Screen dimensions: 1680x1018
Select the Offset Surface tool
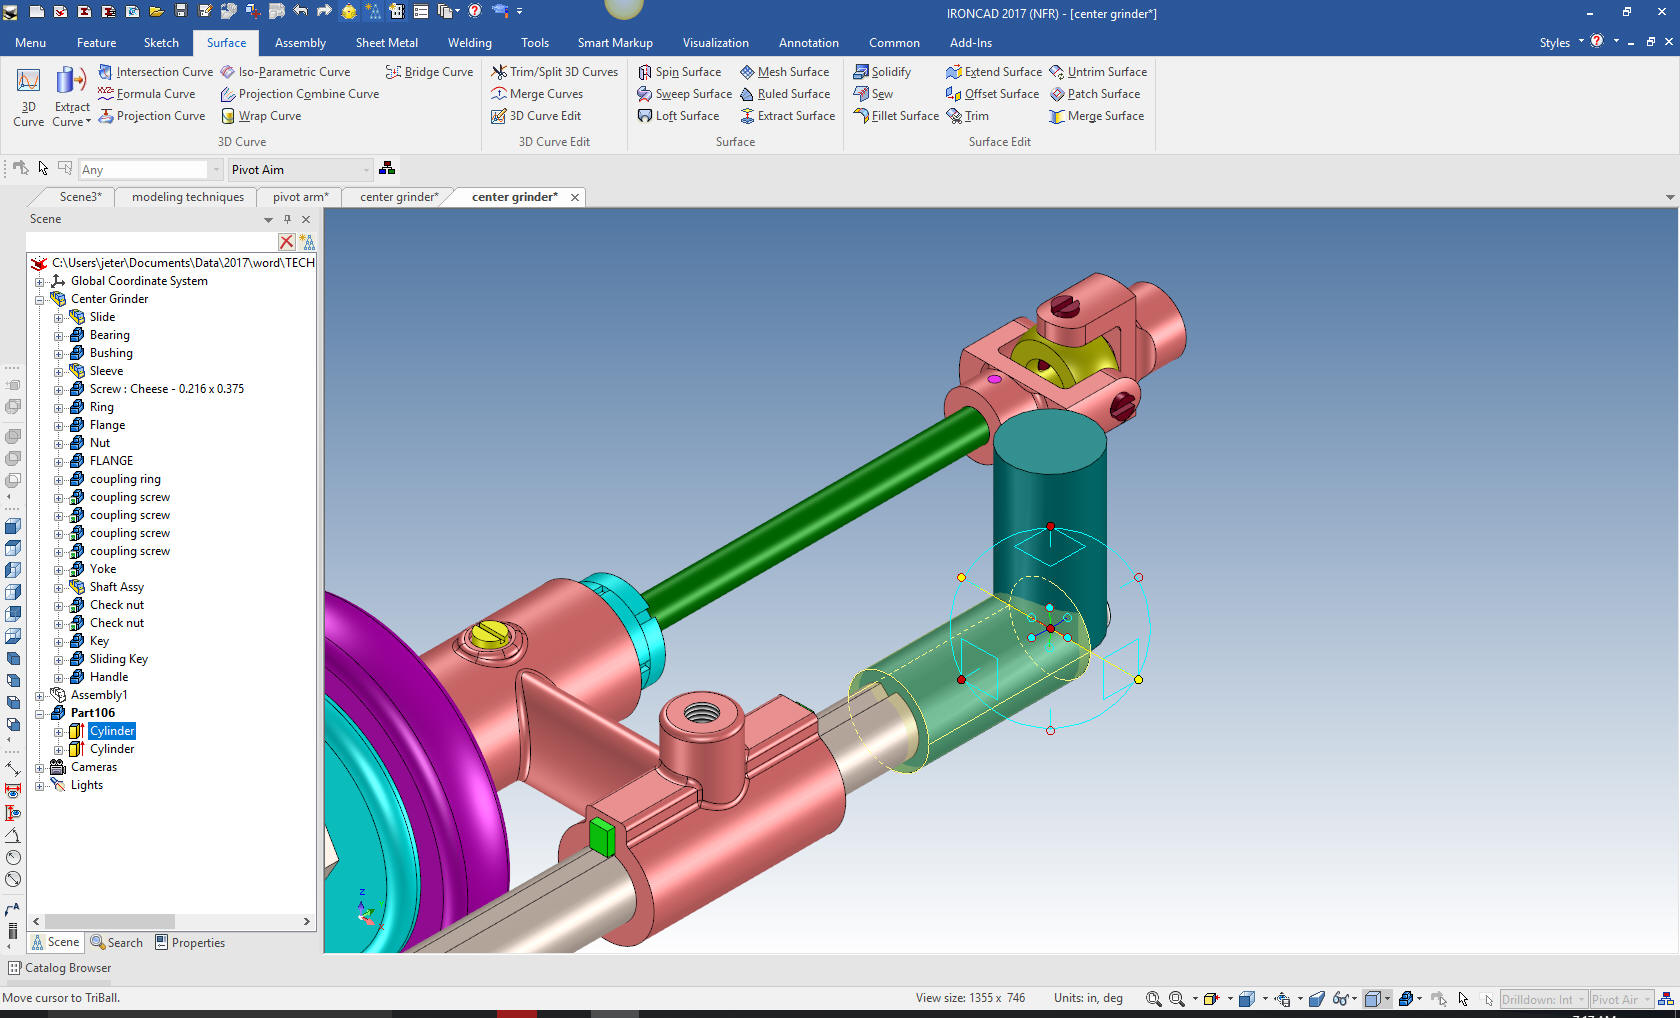pyautogui.click(x=992, y=94)
